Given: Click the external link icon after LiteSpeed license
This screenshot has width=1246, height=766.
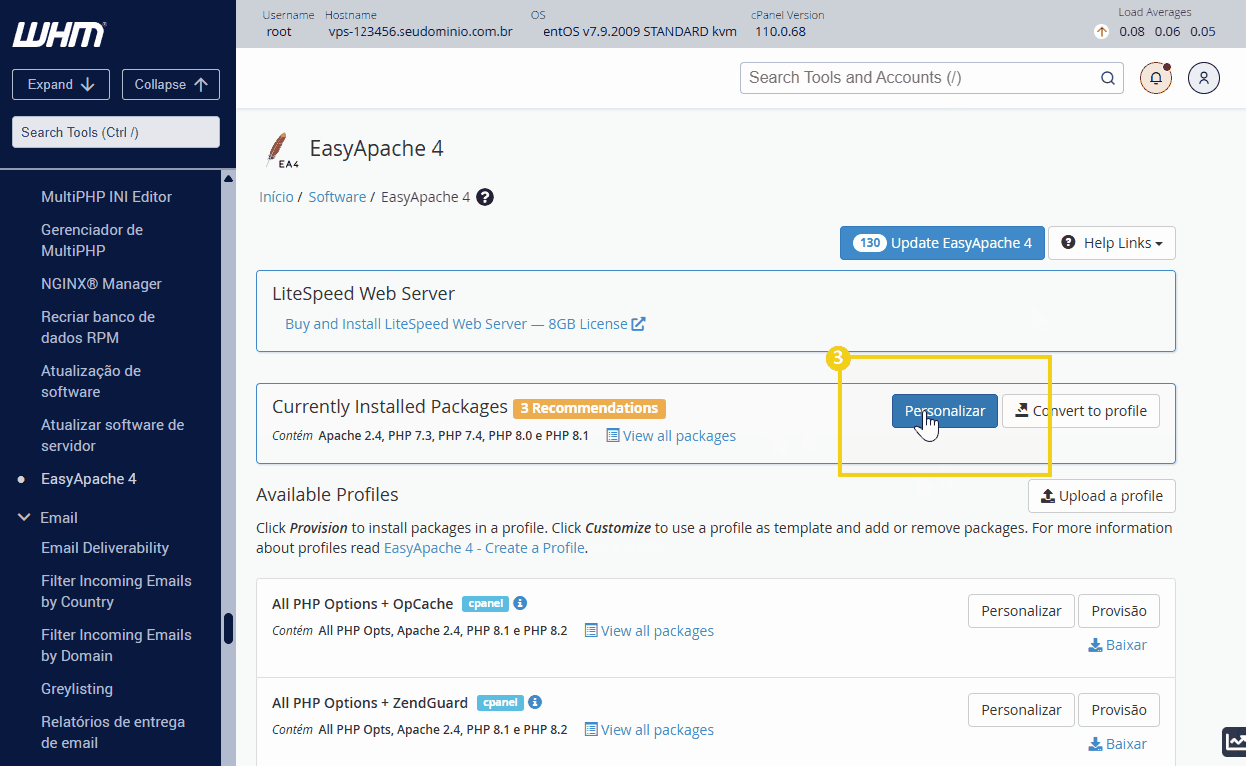Looking at the screenshot, I should click(x=638, y=324).
